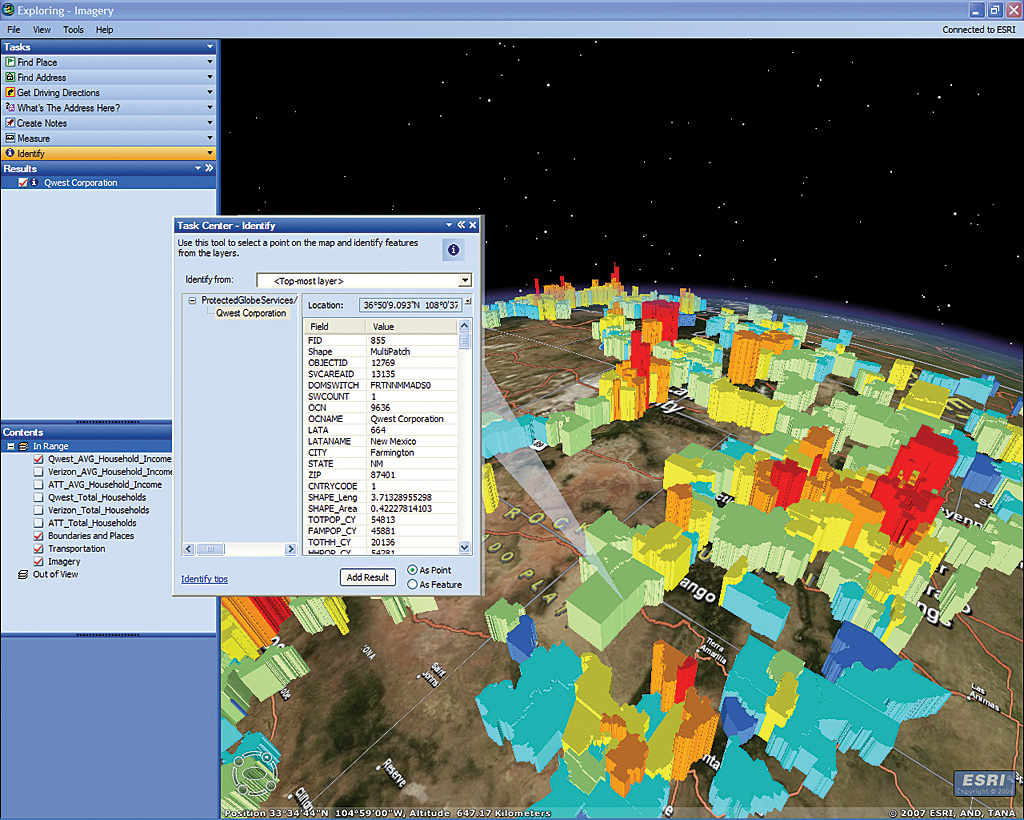Screen dimensions: 1024x820
Task: Click the Find Address house icon
Action: 10,77
